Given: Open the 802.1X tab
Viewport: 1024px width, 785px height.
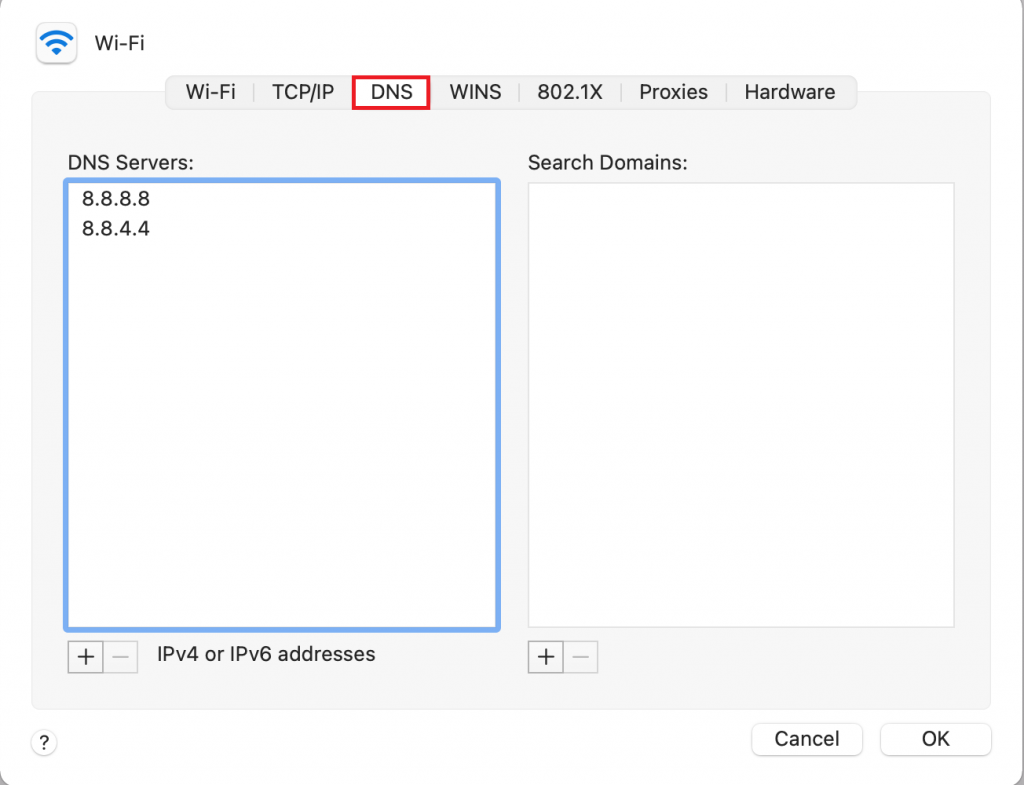Looking at the screenshot, I should 569,92.
